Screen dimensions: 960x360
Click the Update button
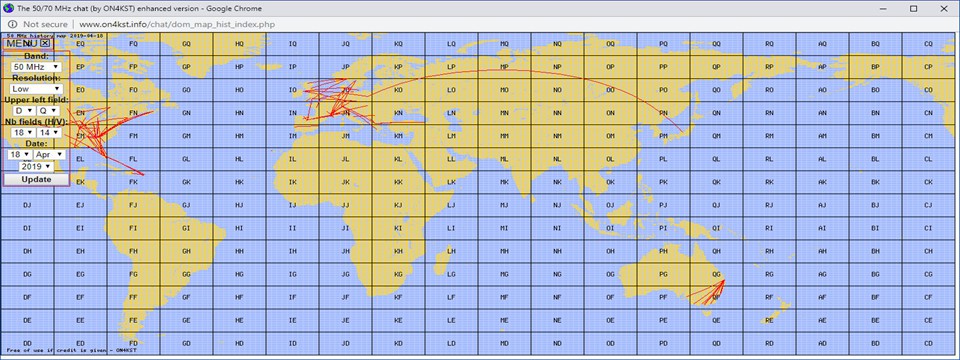tap(36, 179)
